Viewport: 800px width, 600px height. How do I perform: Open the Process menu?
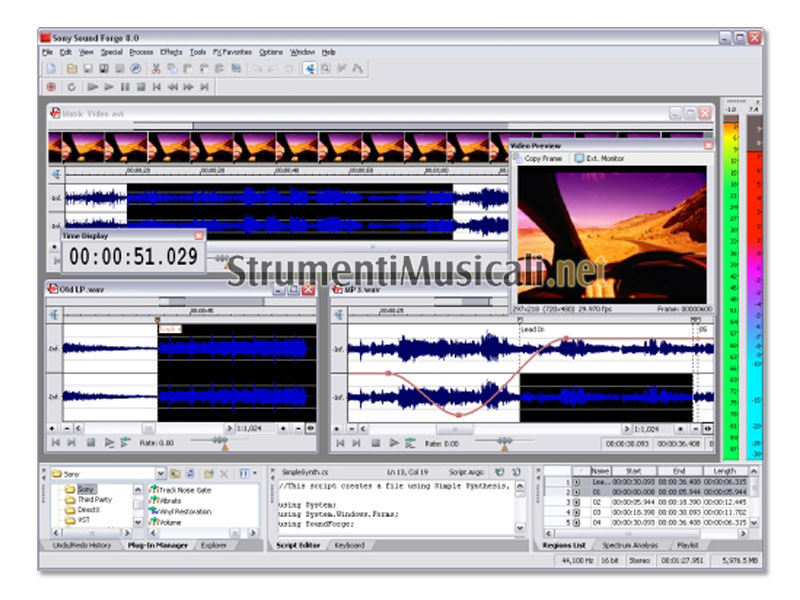[x=141, y=51]
